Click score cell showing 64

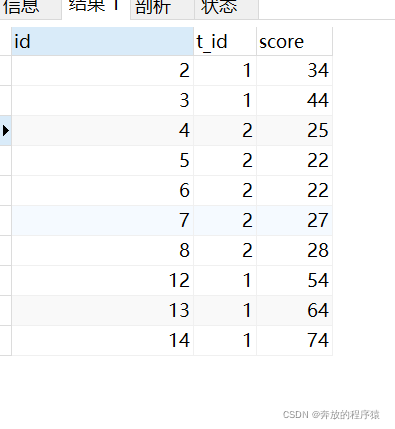tap(295, 310)
